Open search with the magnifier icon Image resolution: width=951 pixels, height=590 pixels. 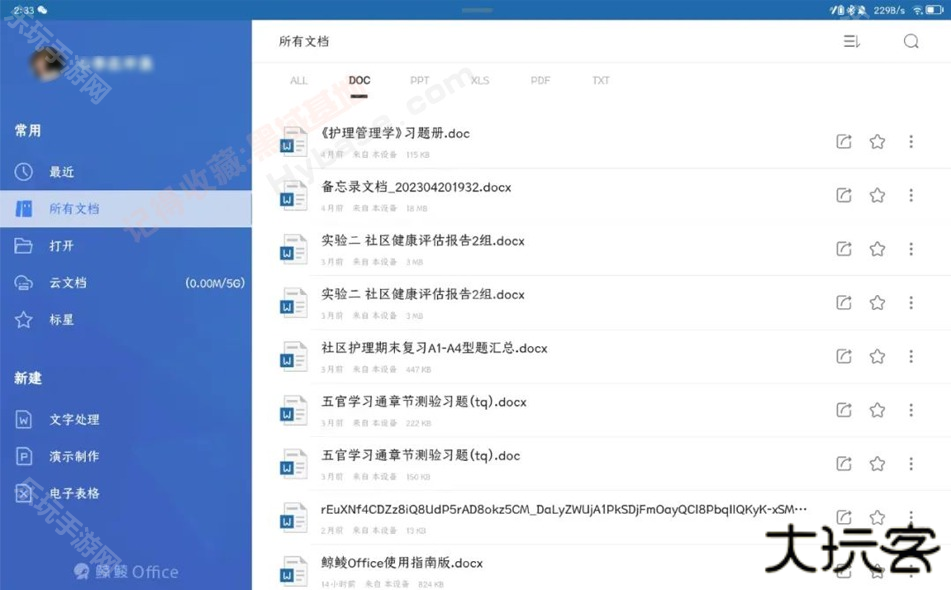click(910, 41)
